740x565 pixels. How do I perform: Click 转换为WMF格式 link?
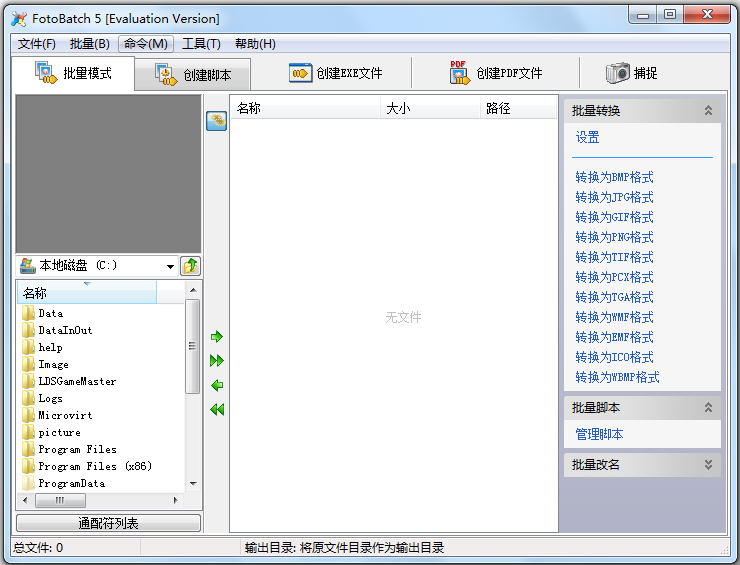tap(614, 317)
